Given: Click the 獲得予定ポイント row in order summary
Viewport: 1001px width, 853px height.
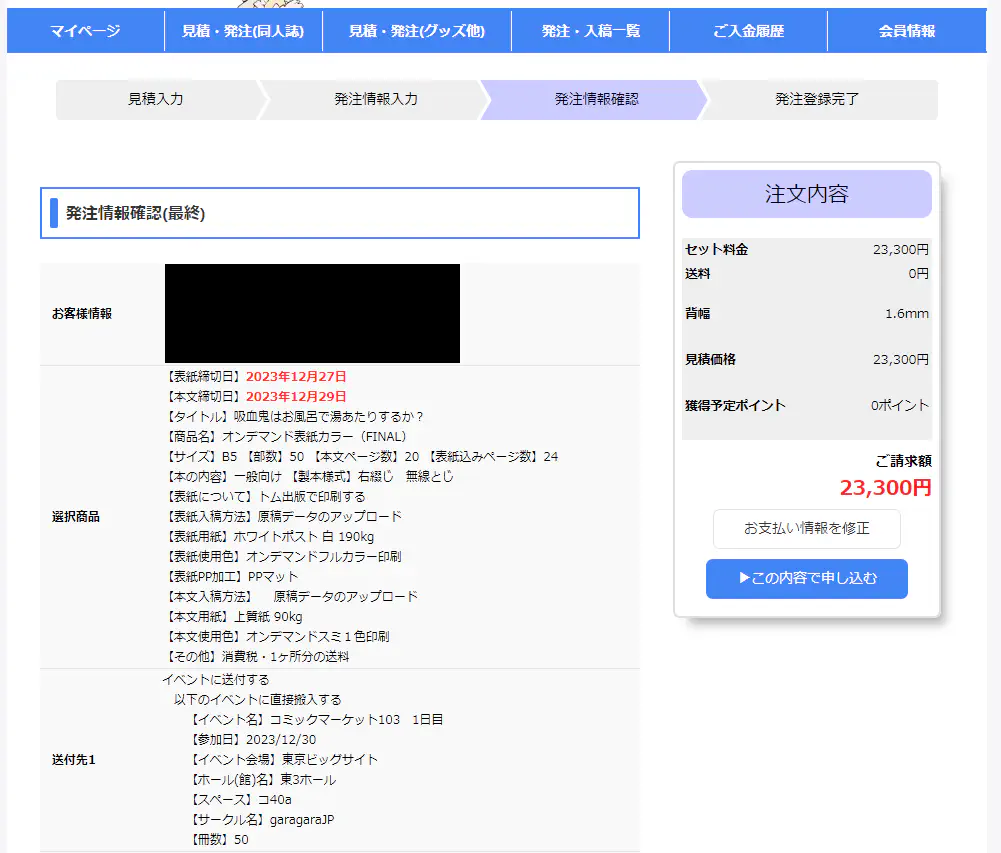Looking at the screenshot, I should tap(806, 406).
